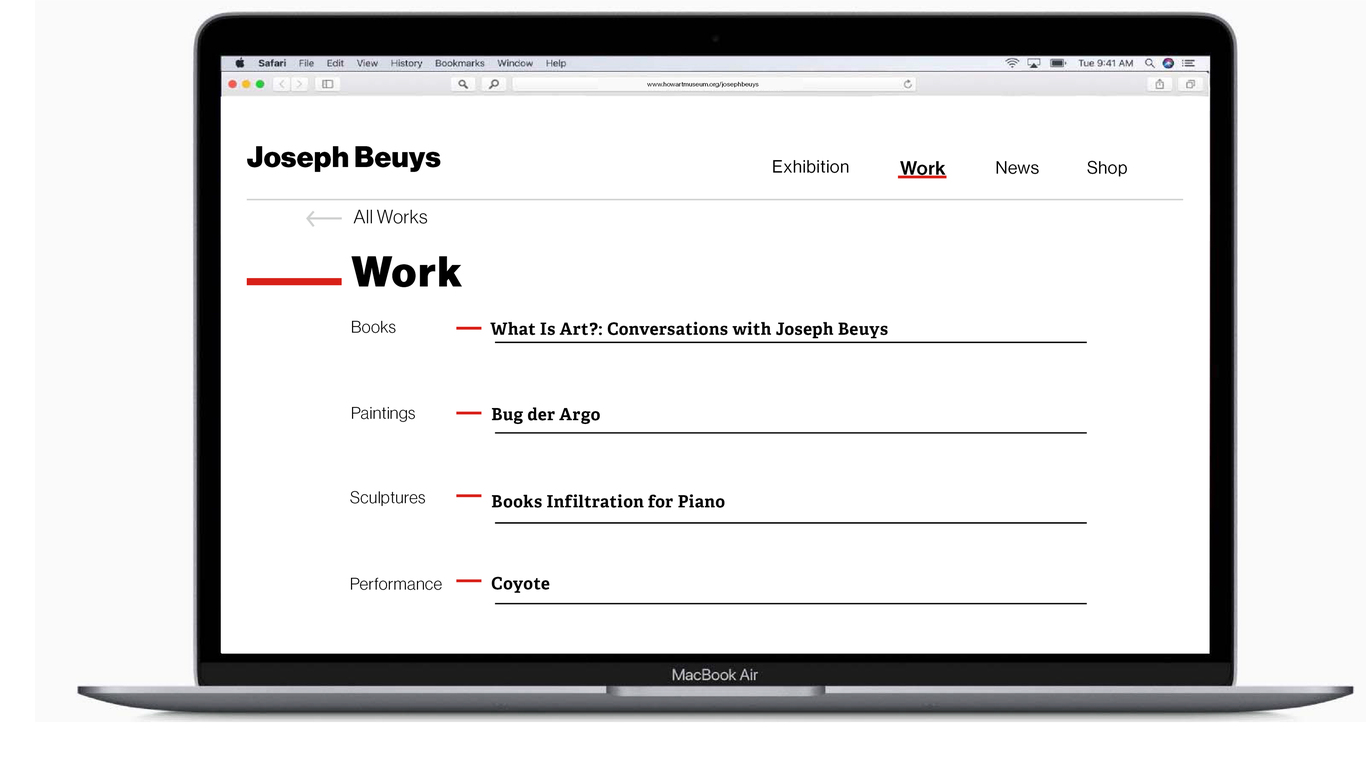Go forward with Safari forward arrow
This screenshot has width=1366, height=776.
click(x=299, y=84)
